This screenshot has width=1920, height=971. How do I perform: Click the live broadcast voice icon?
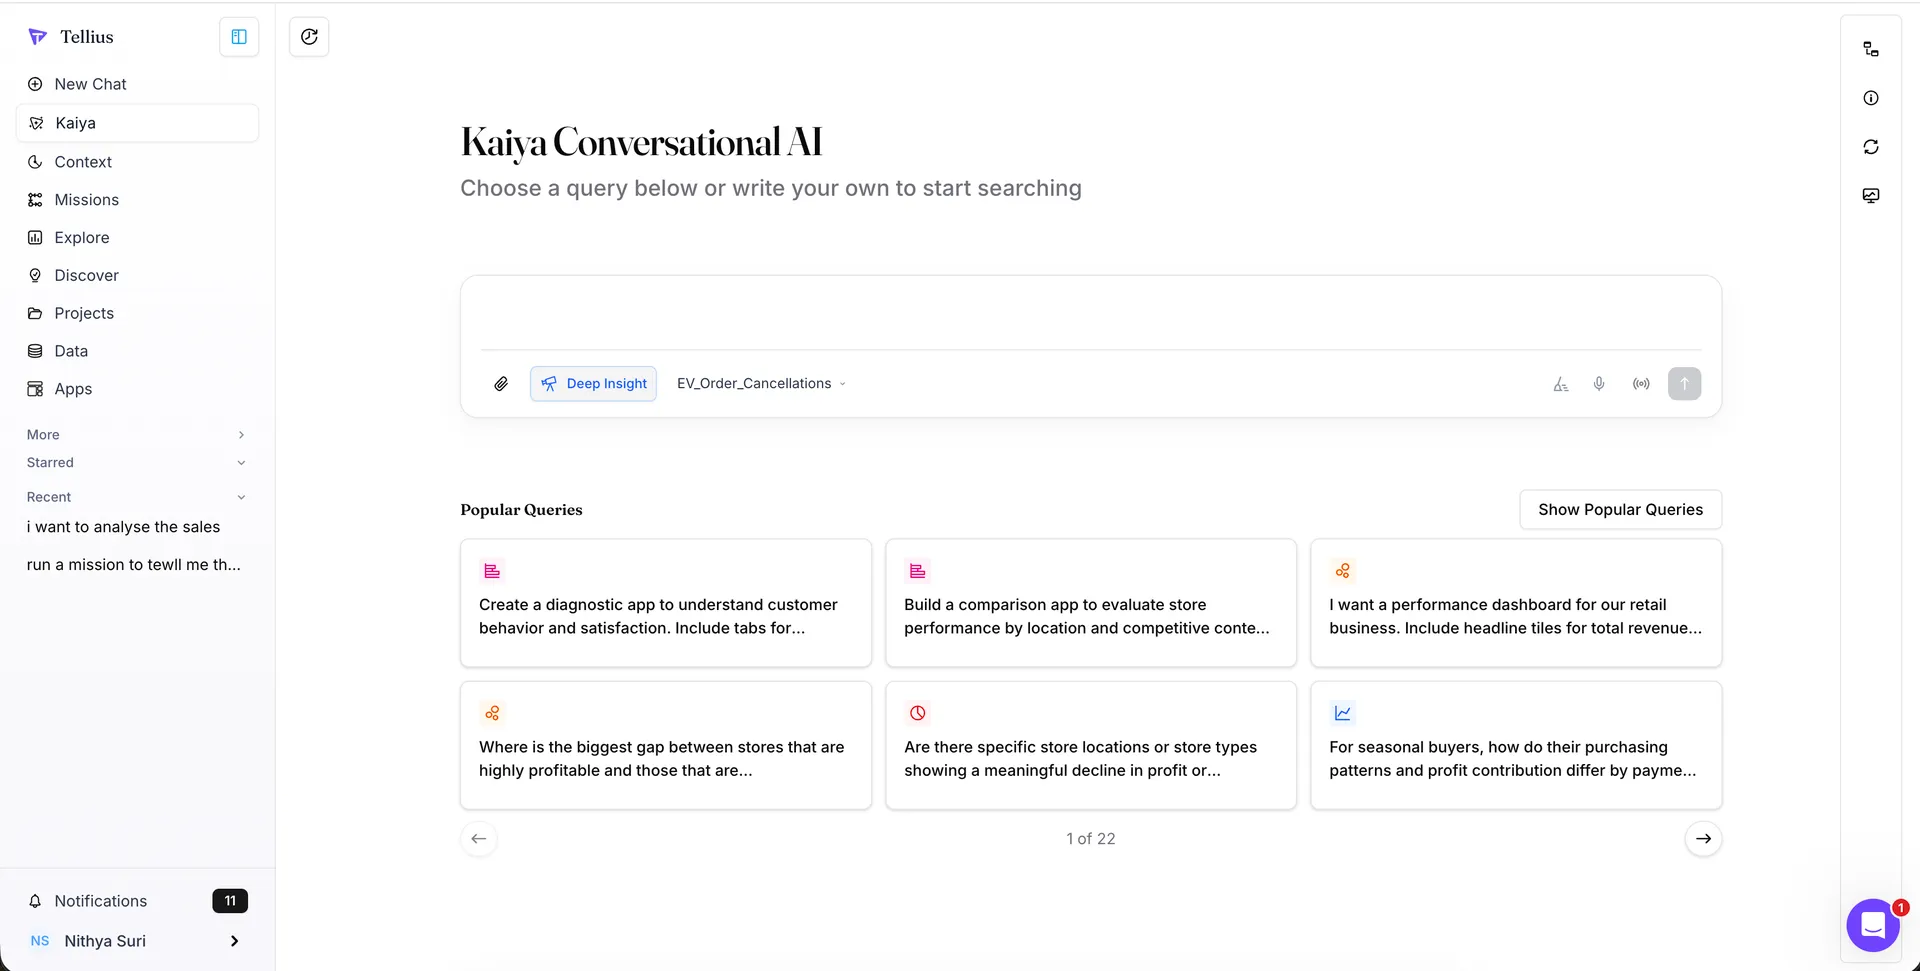tap(1641, 384)
